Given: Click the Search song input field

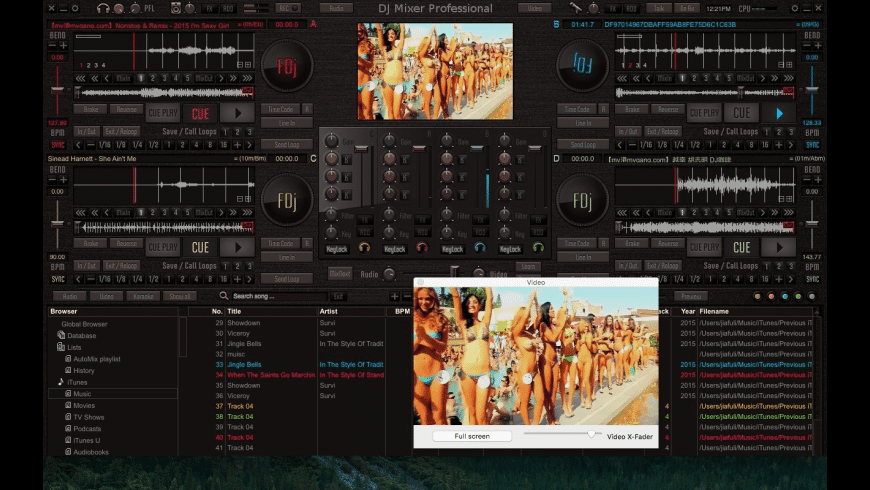Looking at the screenshot, I should (280, 296).
